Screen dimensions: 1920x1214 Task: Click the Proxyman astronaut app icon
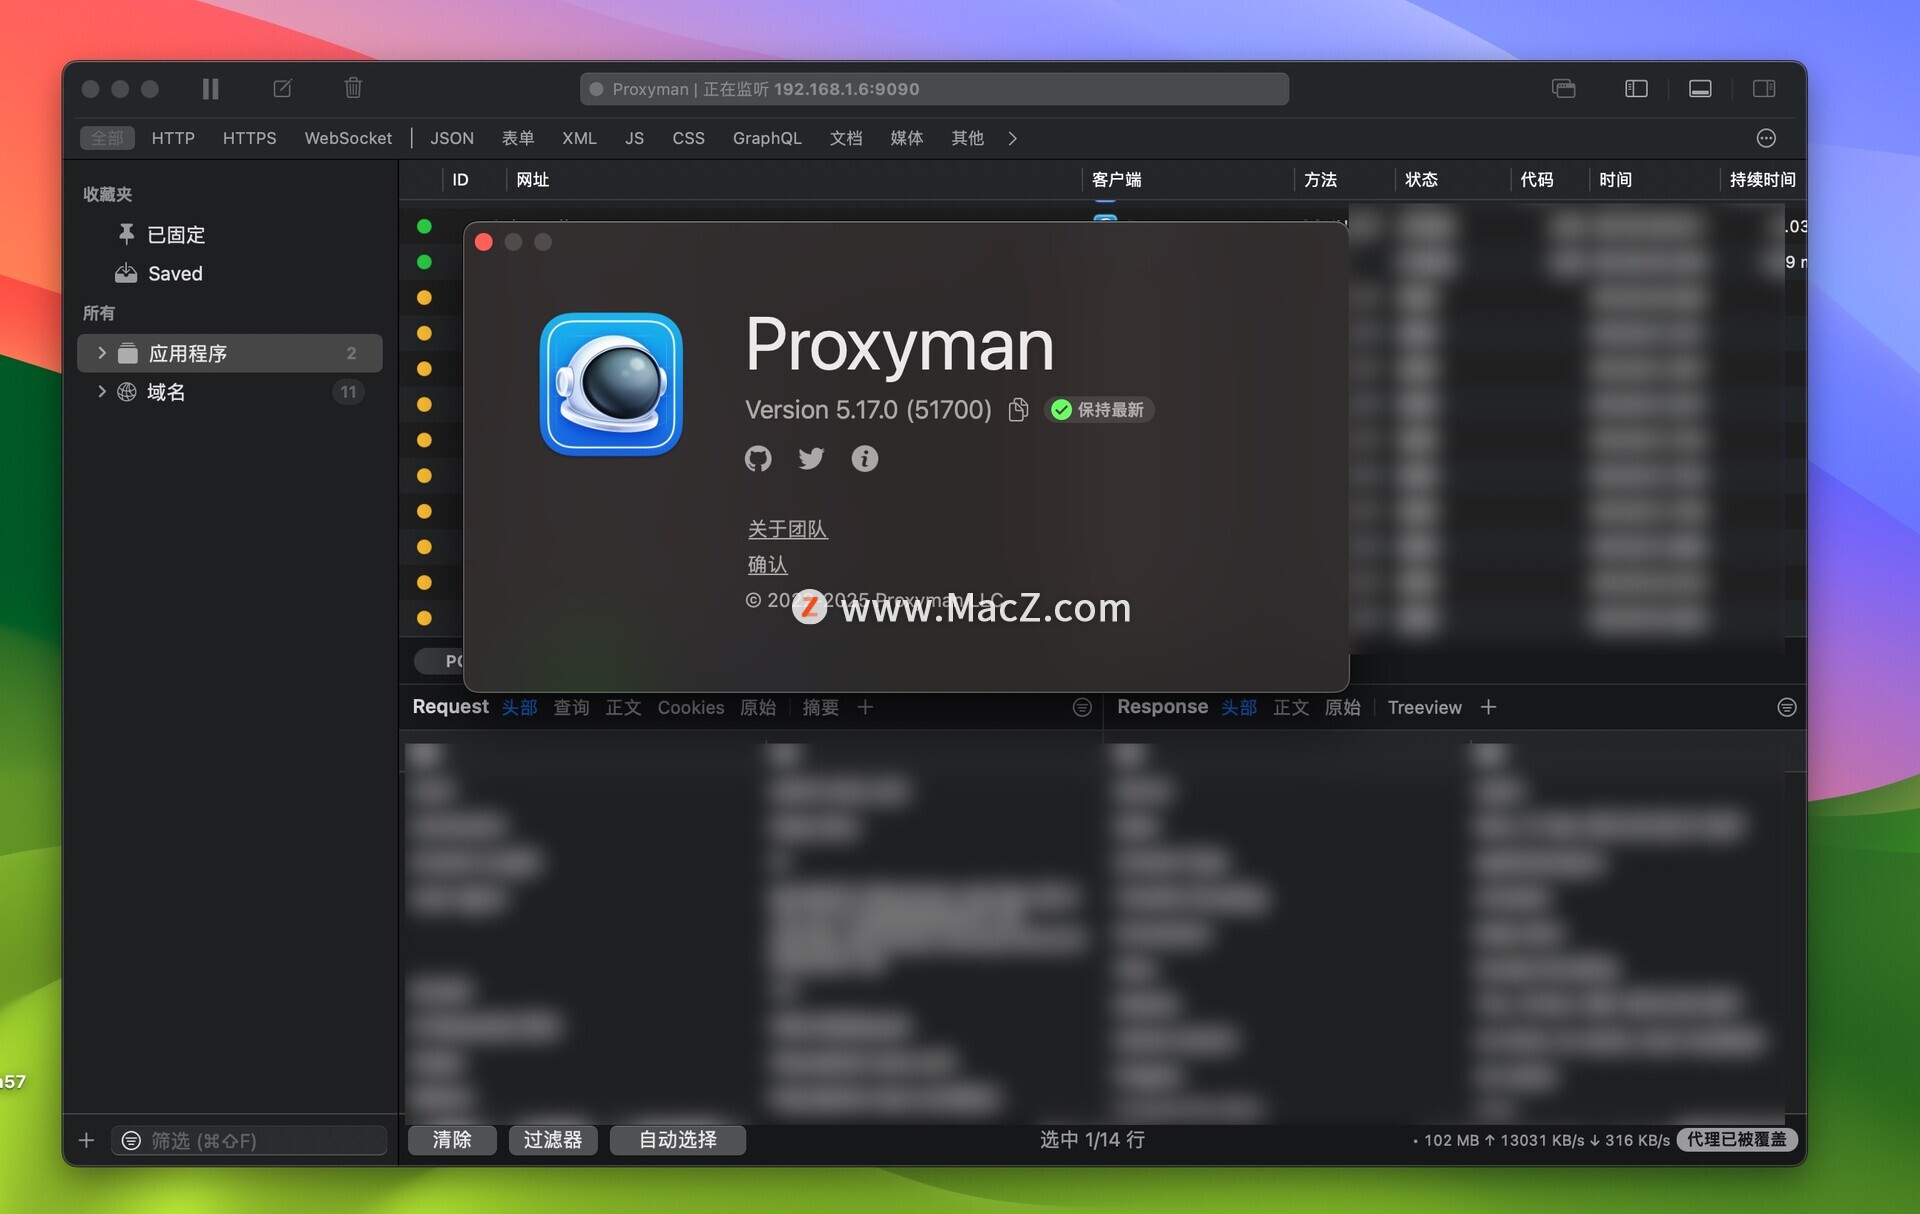click(x=611, y=384)
